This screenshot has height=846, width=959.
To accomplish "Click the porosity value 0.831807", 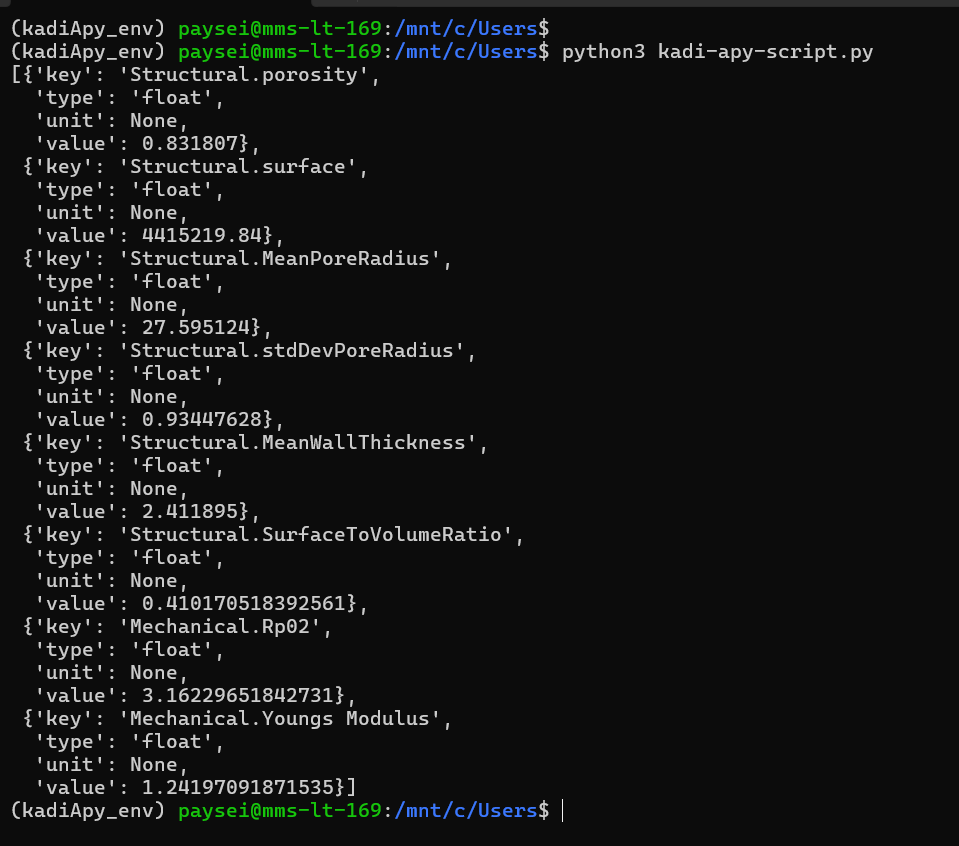I will pos(190,144).
